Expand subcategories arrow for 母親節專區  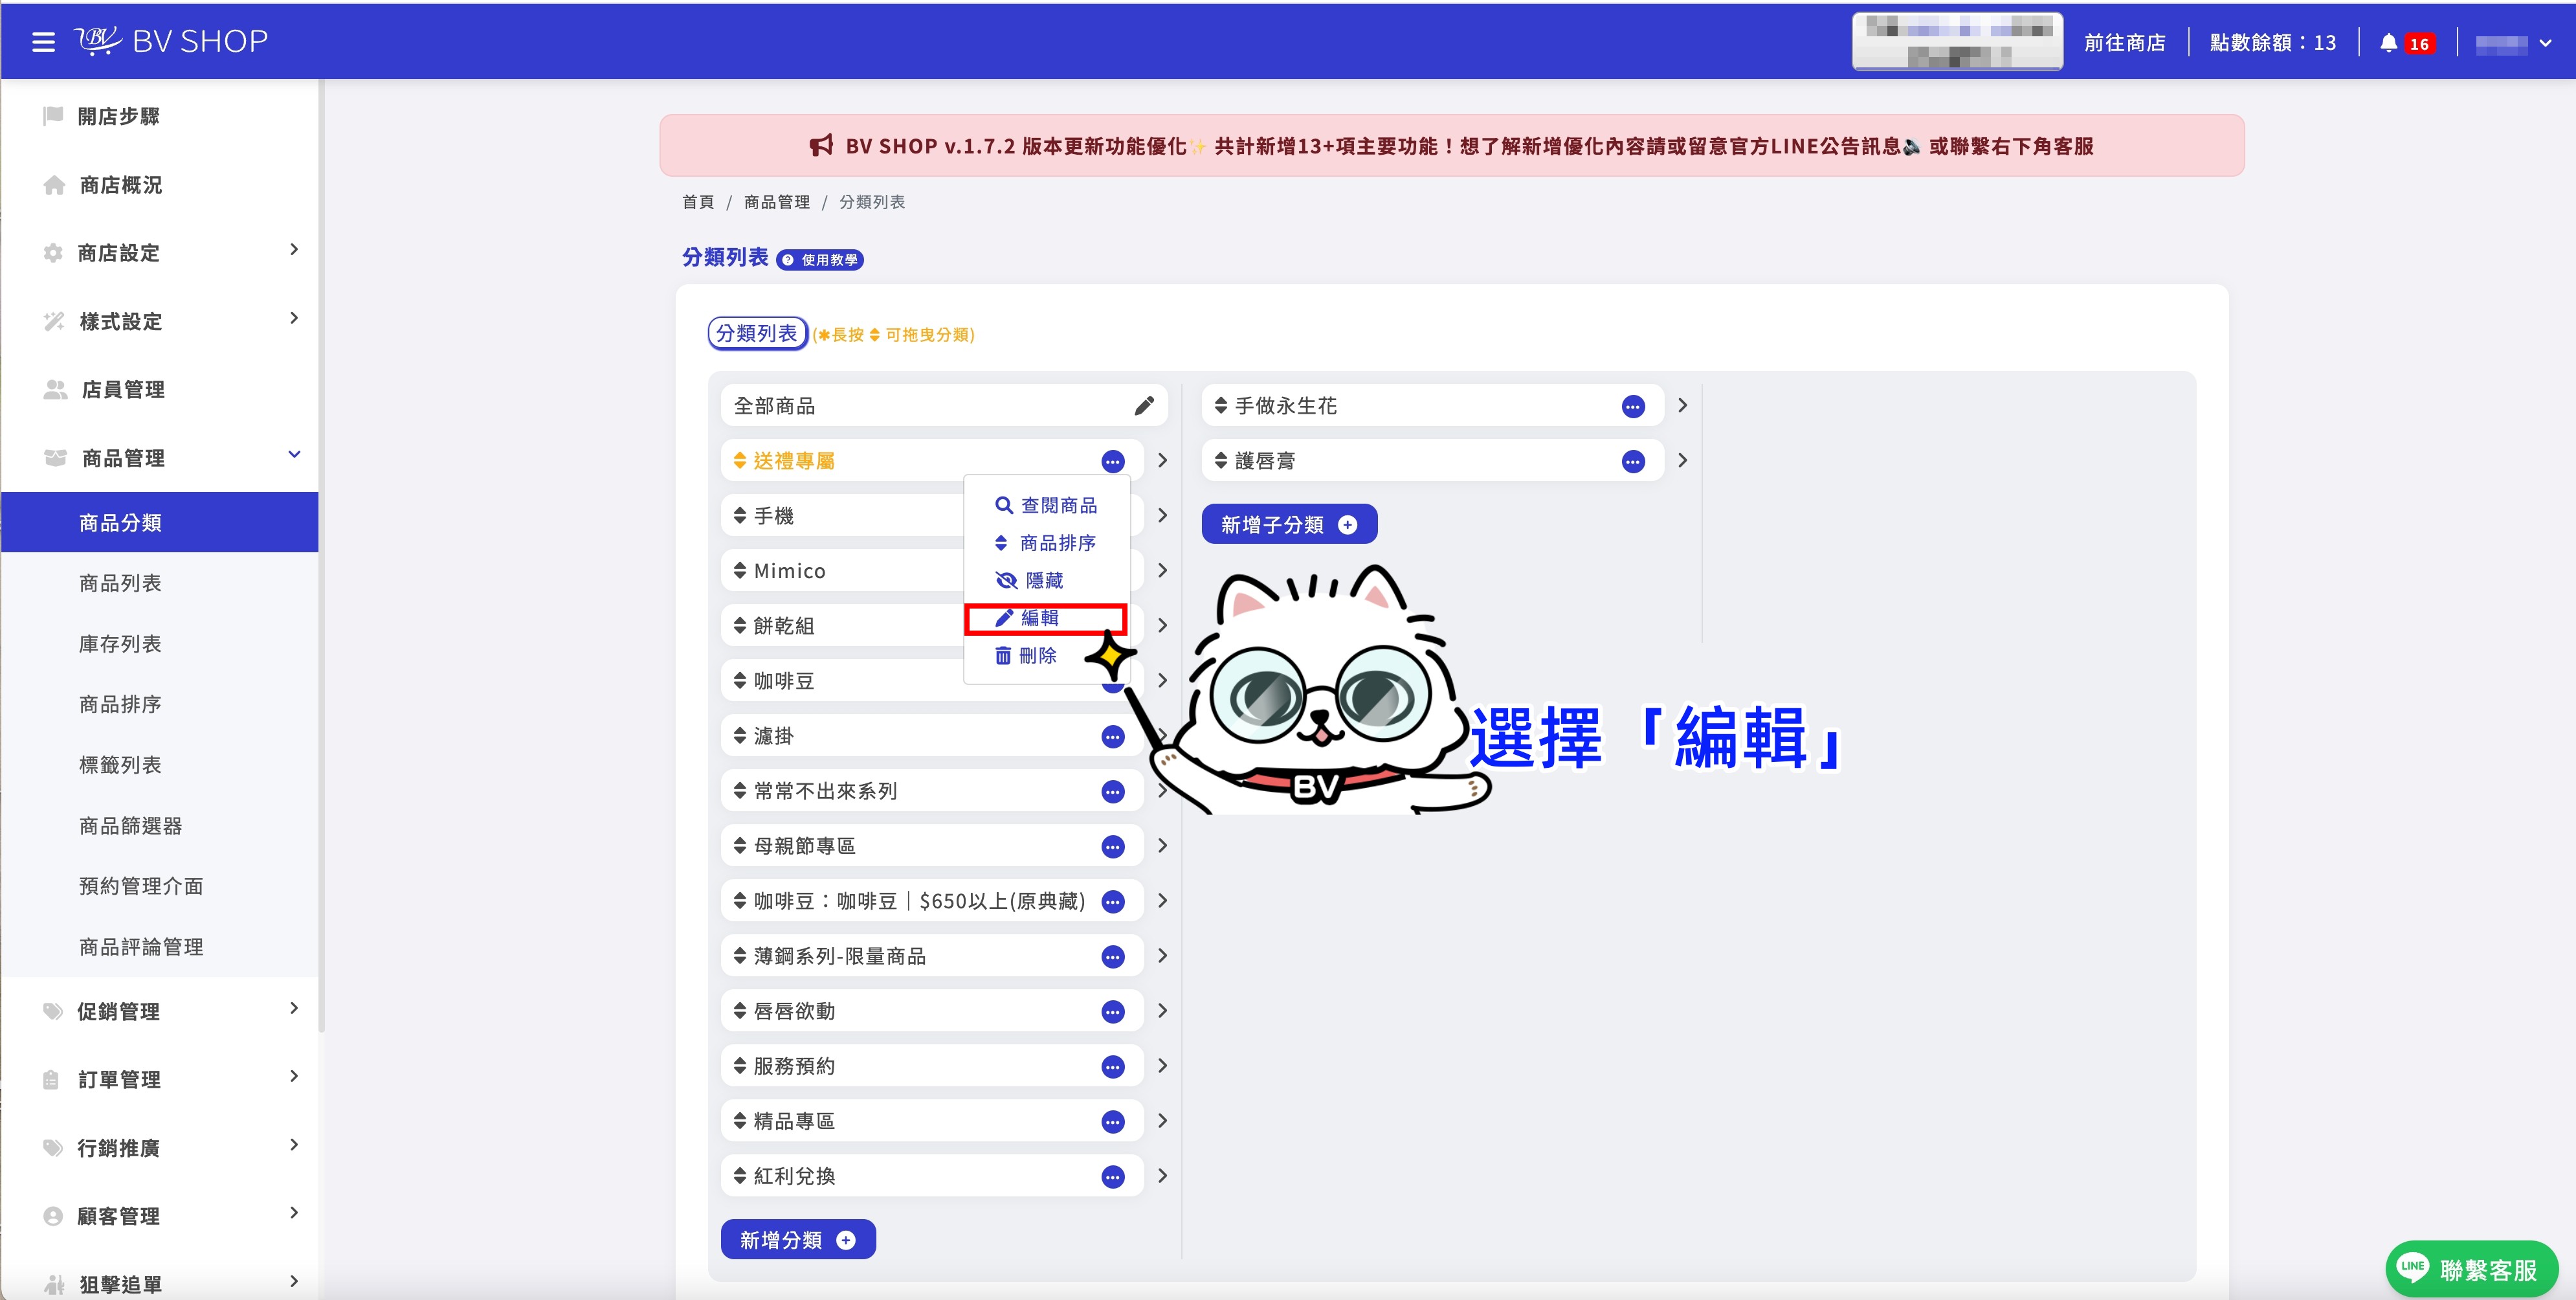(1162, 846)
